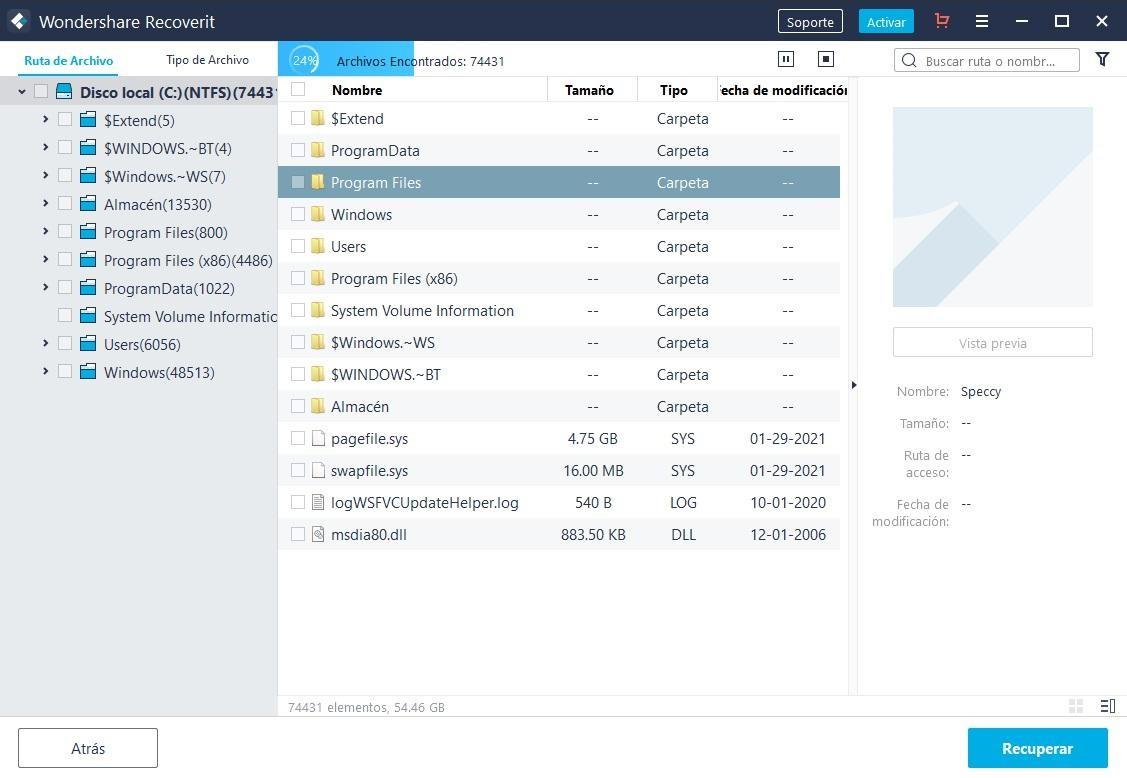Check the pagefile.sys file checkbox

tap(298, 438)
